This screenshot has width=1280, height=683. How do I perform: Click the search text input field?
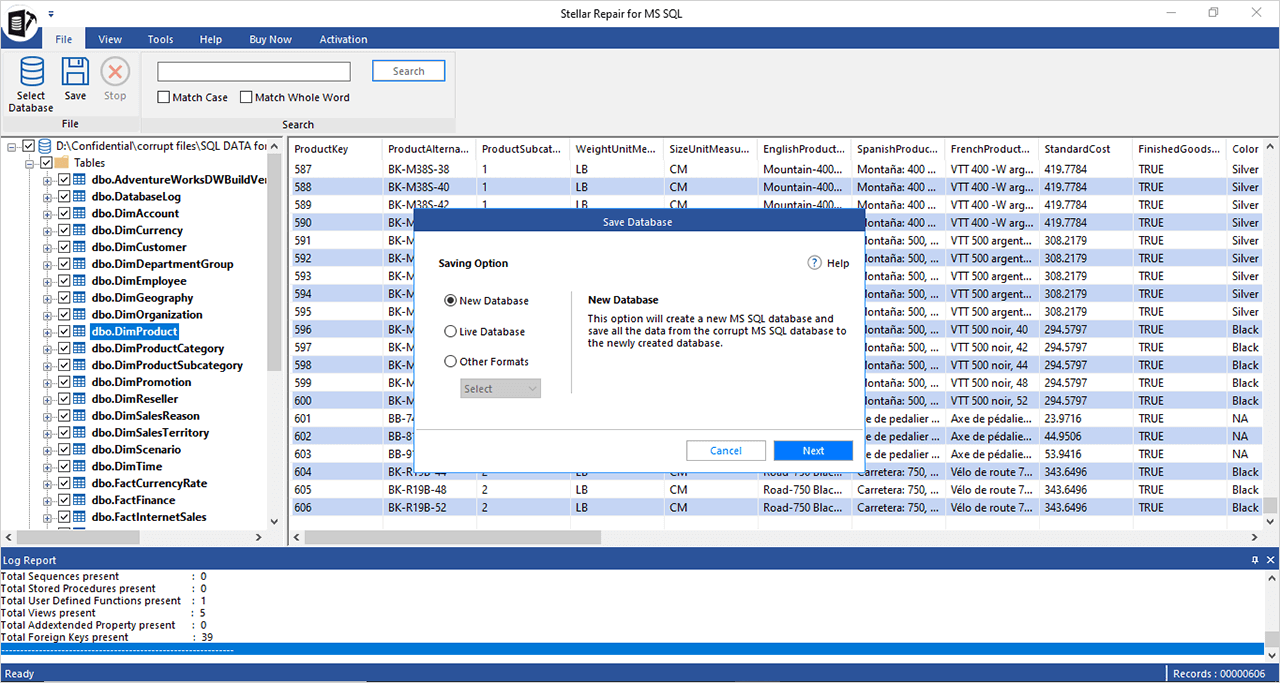[254, 72]
